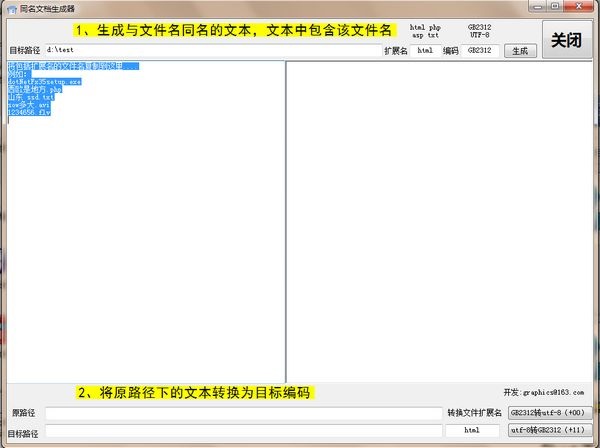This screenshot has width=600, height=448.
Task: Focus the bottom 目标路径 input field
Action: [x=244, y=430]
